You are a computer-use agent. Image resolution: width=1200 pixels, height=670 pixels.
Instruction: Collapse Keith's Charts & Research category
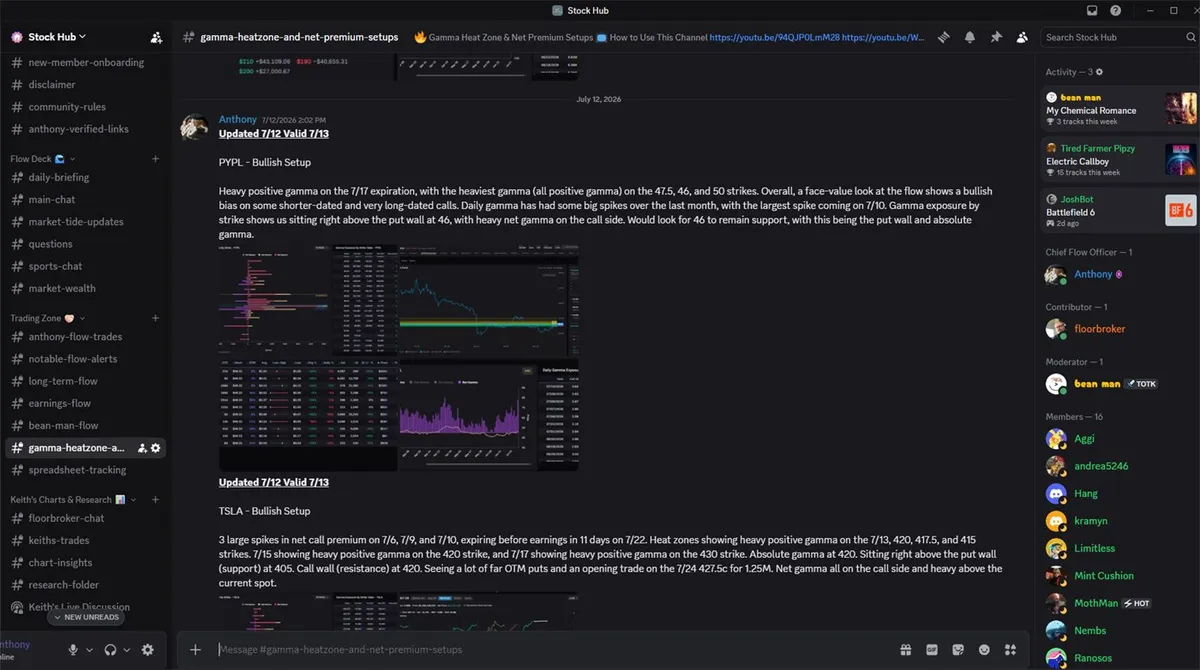tap(74, 499)
